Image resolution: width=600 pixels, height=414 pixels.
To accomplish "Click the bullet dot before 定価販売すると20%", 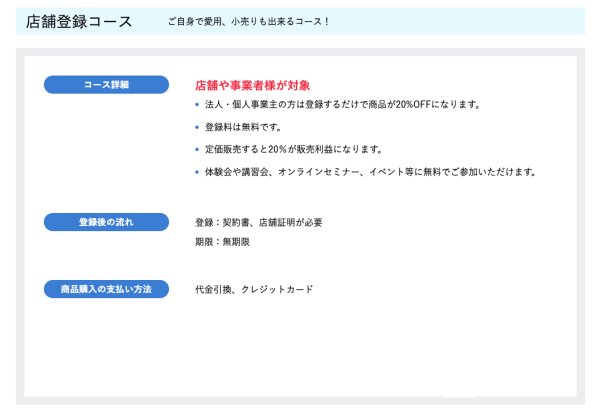I will pyautogui.click(x=197, y=149).
